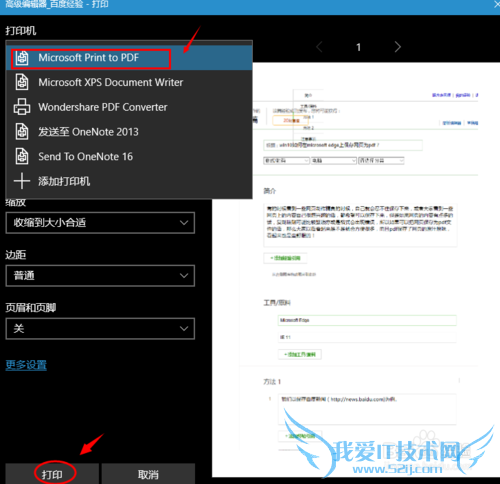The height and width of the screenshot is (484, 500).
Task: Click 添加打印机 to add printer
Action: 129,181
